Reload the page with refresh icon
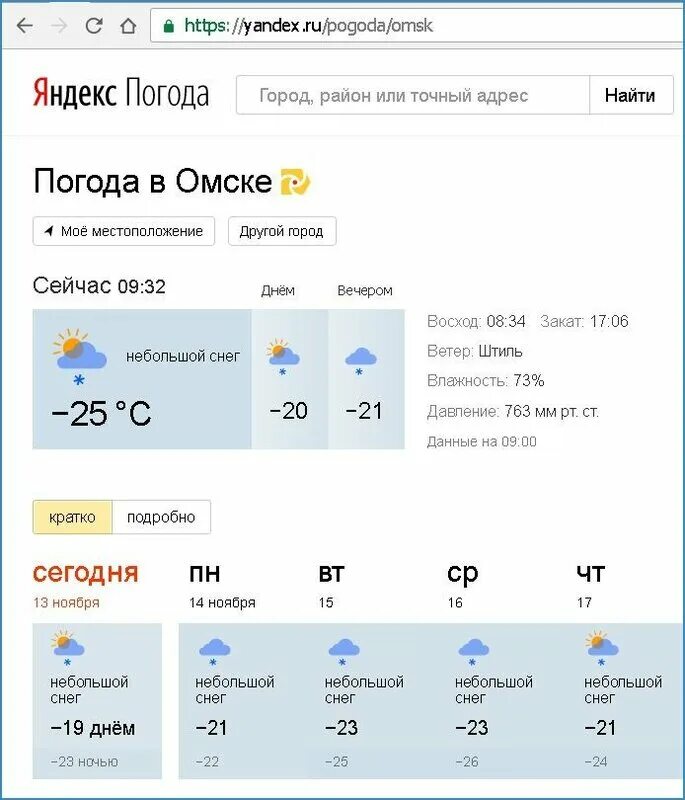The image size is (685, 800). pyautogui.click(x=94, y=26)
